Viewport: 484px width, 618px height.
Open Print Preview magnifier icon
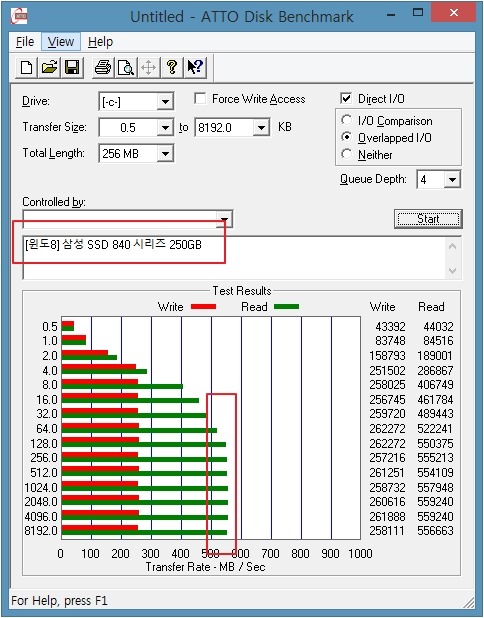[126, 67]
